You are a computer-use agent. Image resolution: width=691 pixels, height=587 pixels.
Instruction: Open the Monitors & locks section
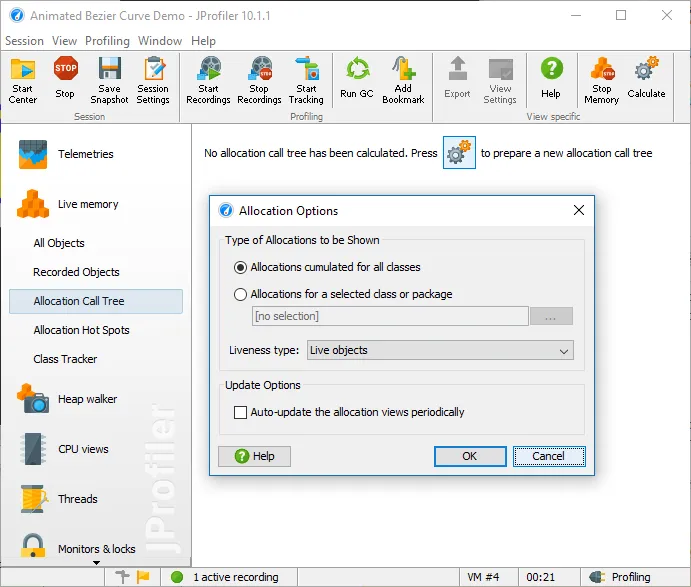click(78, 548)
